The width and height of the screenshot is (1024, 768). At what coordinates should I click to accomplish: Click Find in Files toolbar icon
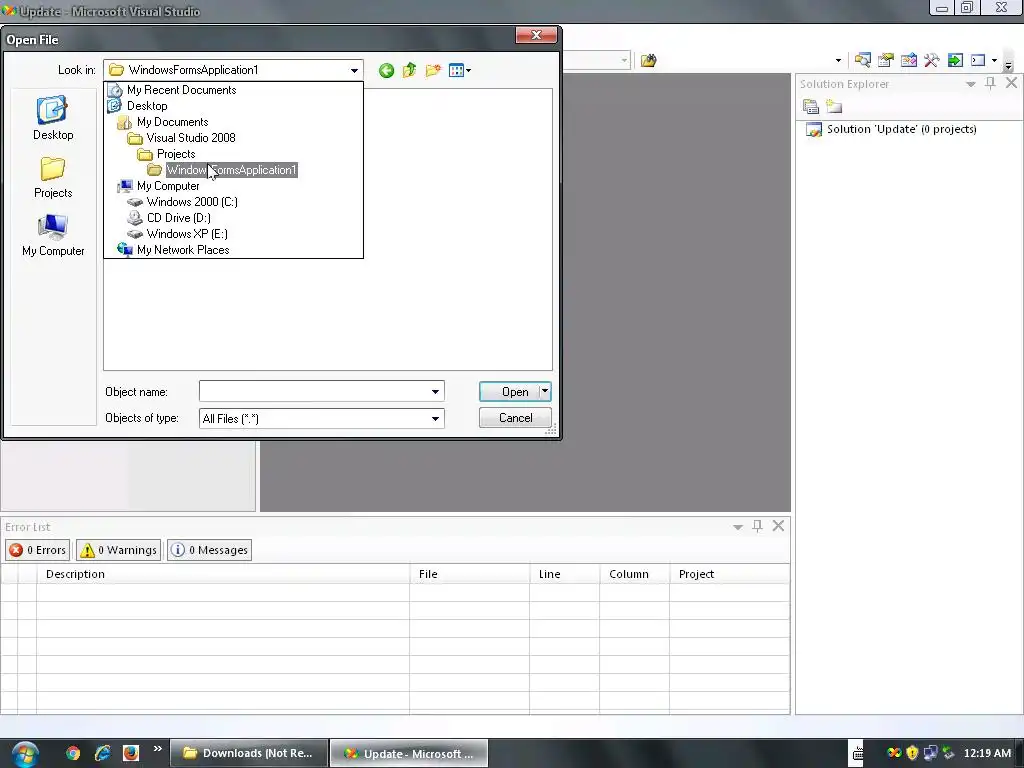click(x=648, y=61)
